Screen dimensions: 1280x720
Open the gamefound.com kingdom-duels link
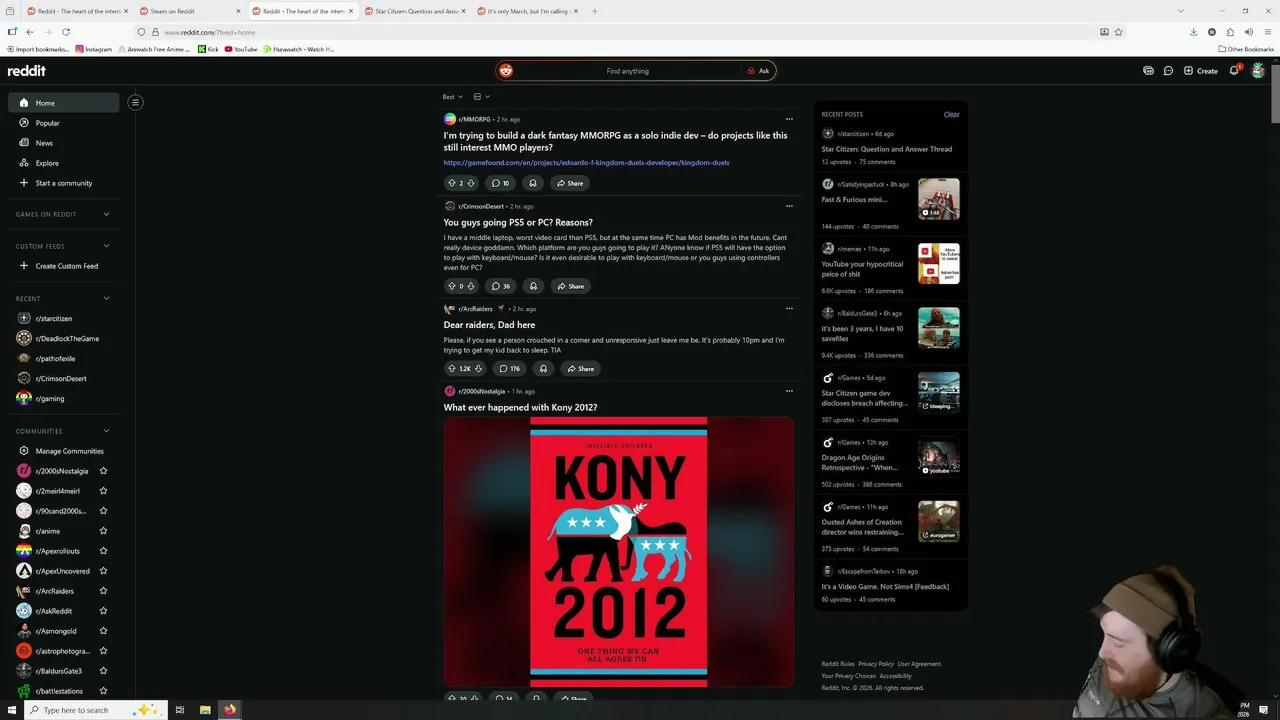point(586,162)
